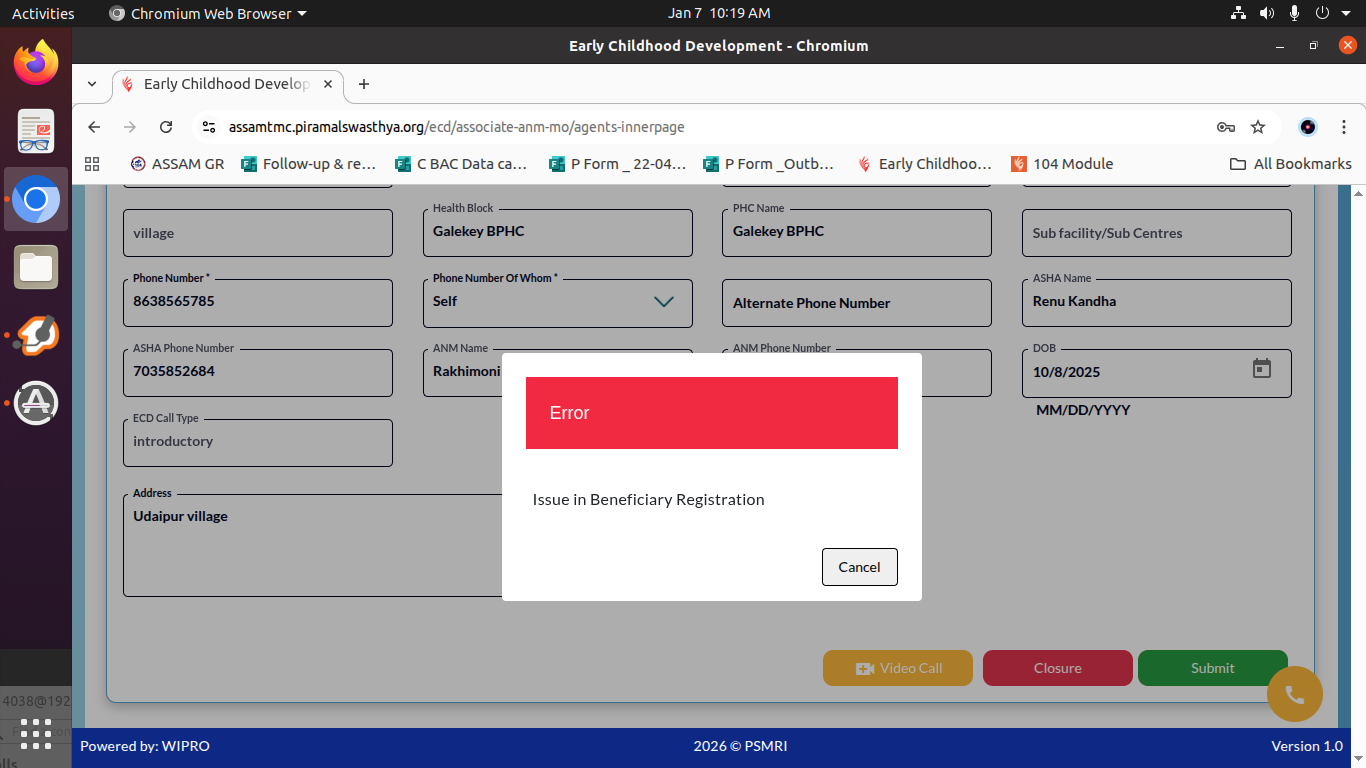Image resolution: width=1366 pixels, height=768 pixels.
Task: Open the saved passwords key icon
Action: (x=1225, y=127)
